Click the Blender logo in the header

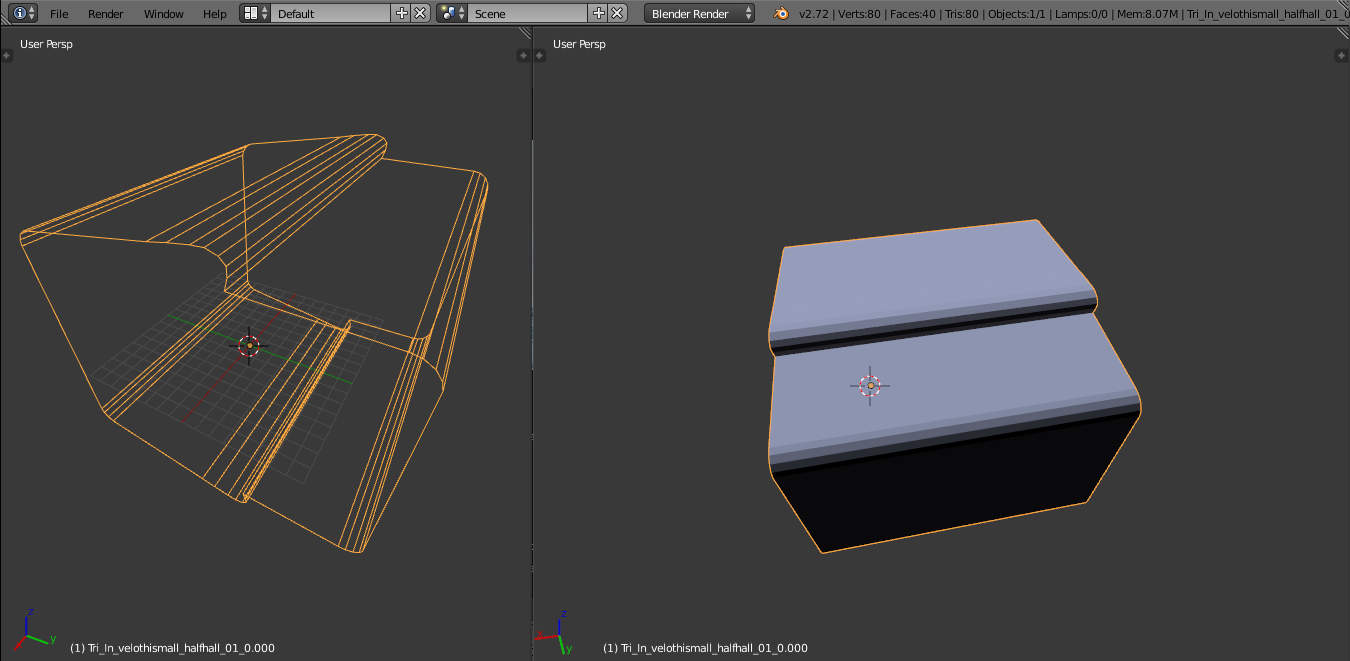click(x=780, y=13)
